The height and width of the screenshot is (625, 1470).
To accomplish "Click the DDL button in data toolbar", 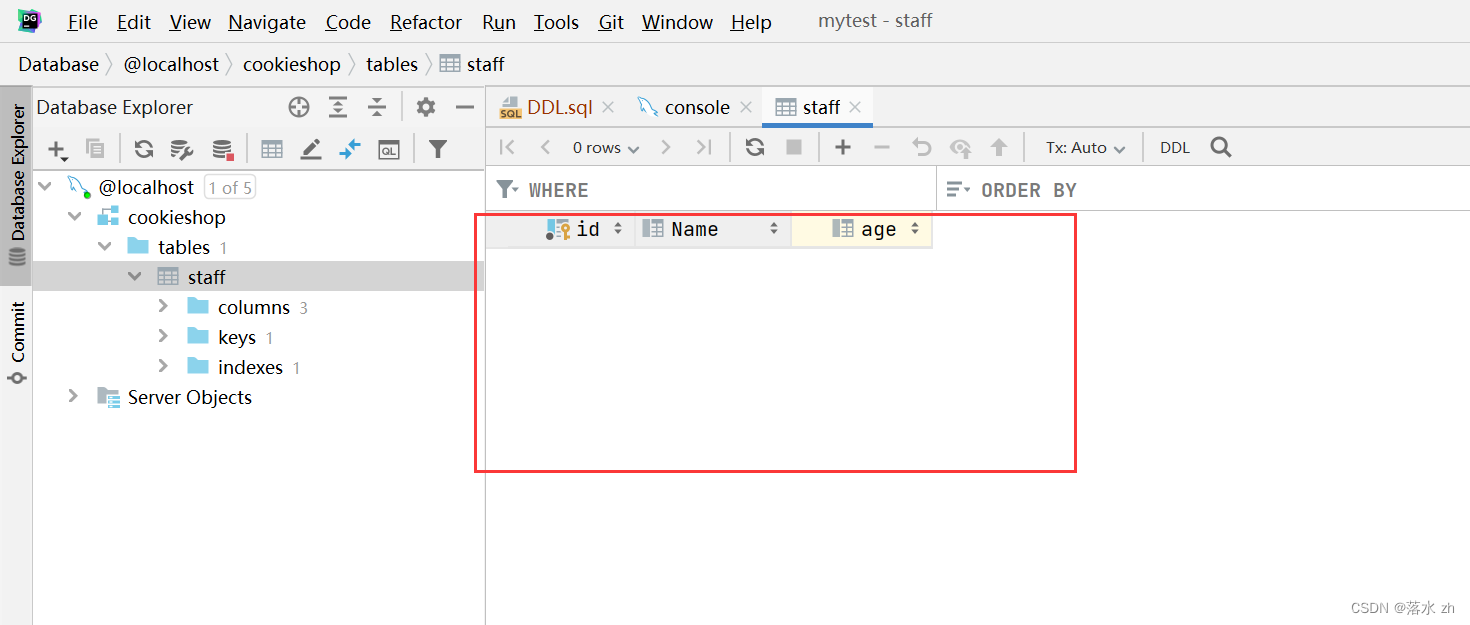I will [x=1175, y=148].
